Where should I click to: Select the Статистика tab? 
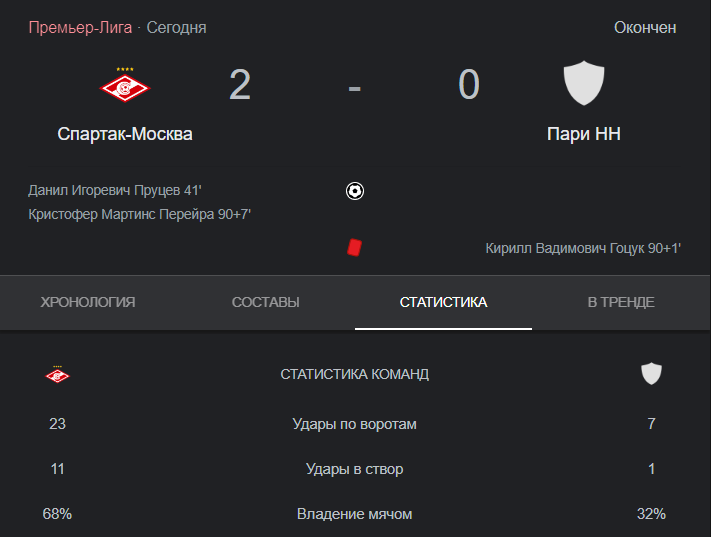tap(443, 302)
